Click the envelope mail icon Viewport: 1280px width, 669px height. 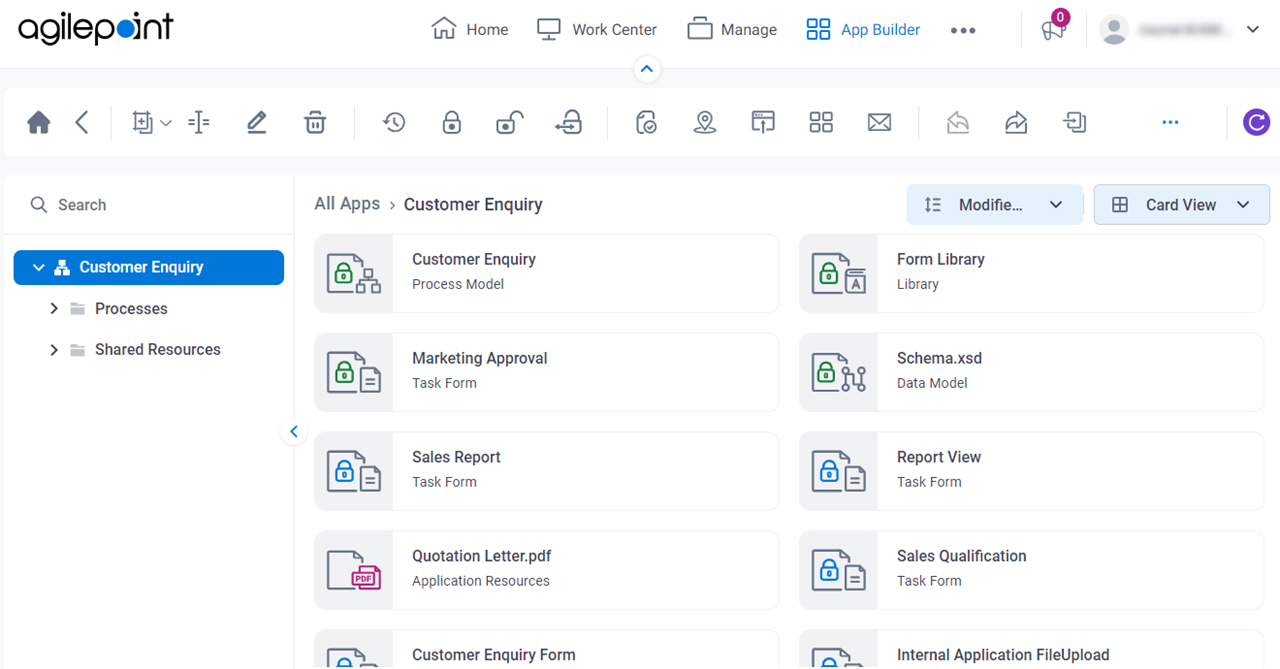(x=879, y=123)
